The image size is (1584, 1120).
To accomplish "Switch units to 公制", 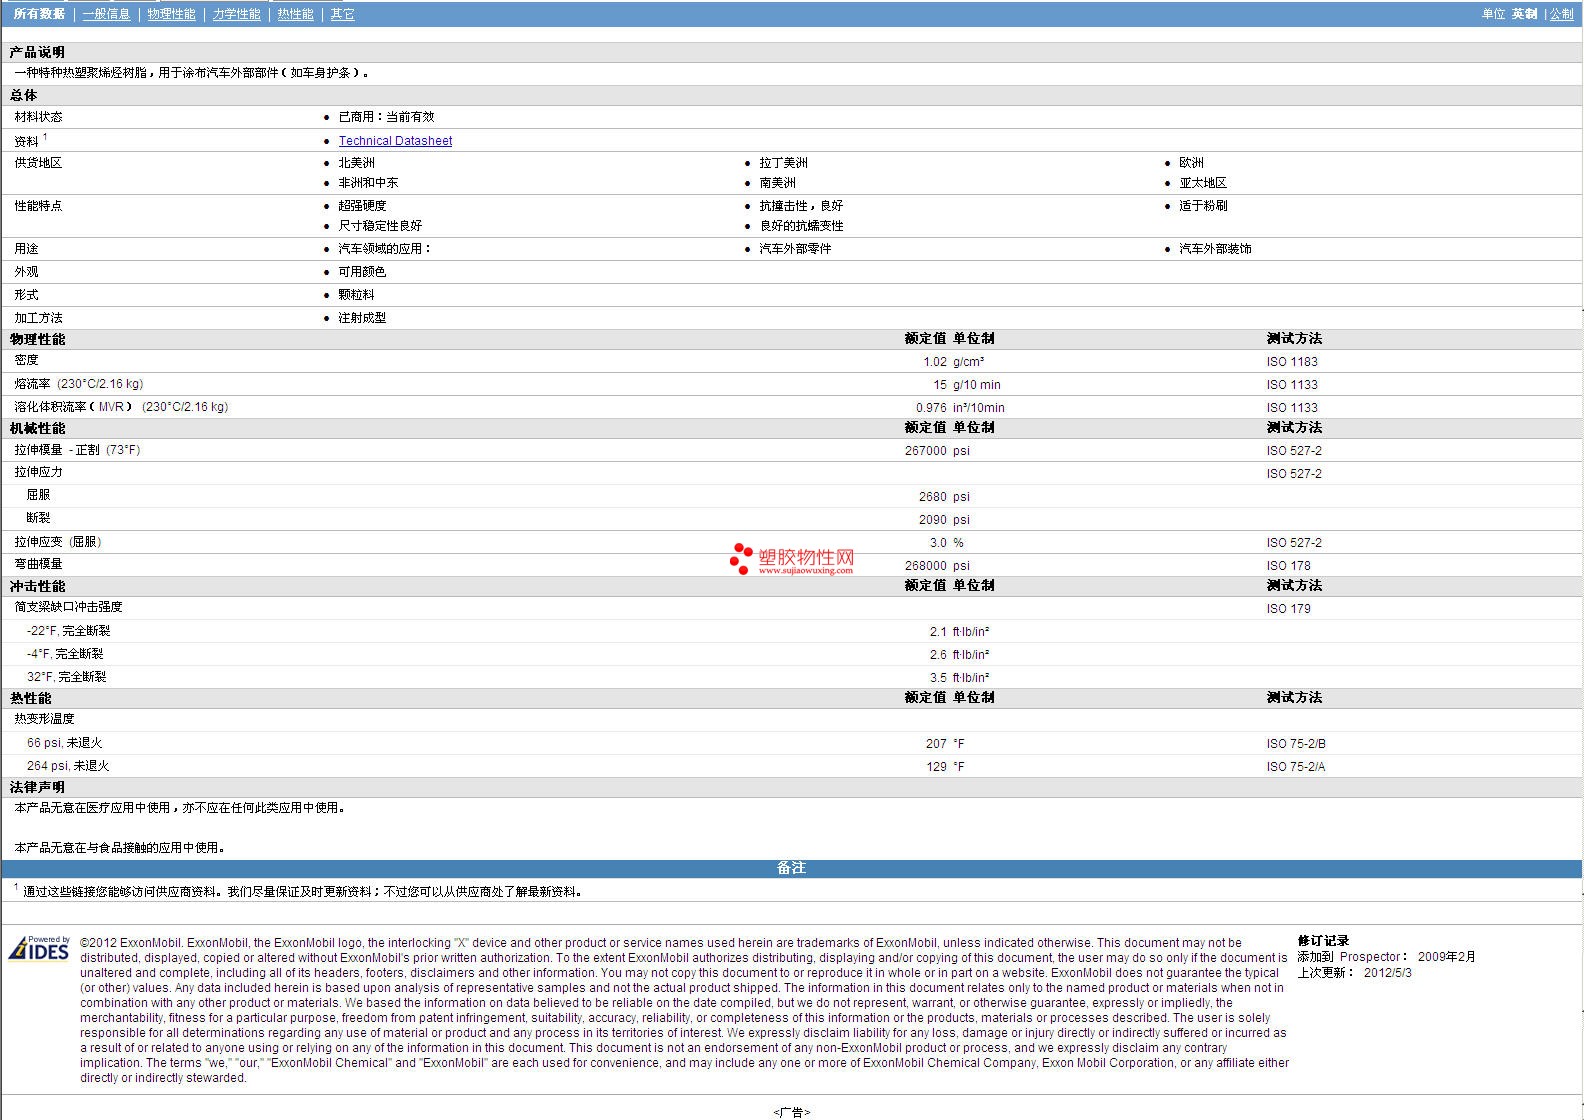I will point(1561,14).
